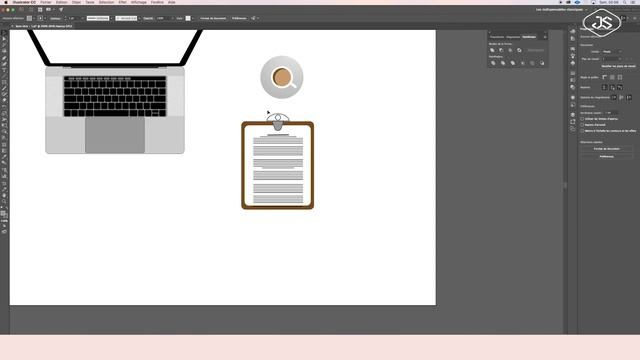Open the Fichier menu

[x=46, y=2]
